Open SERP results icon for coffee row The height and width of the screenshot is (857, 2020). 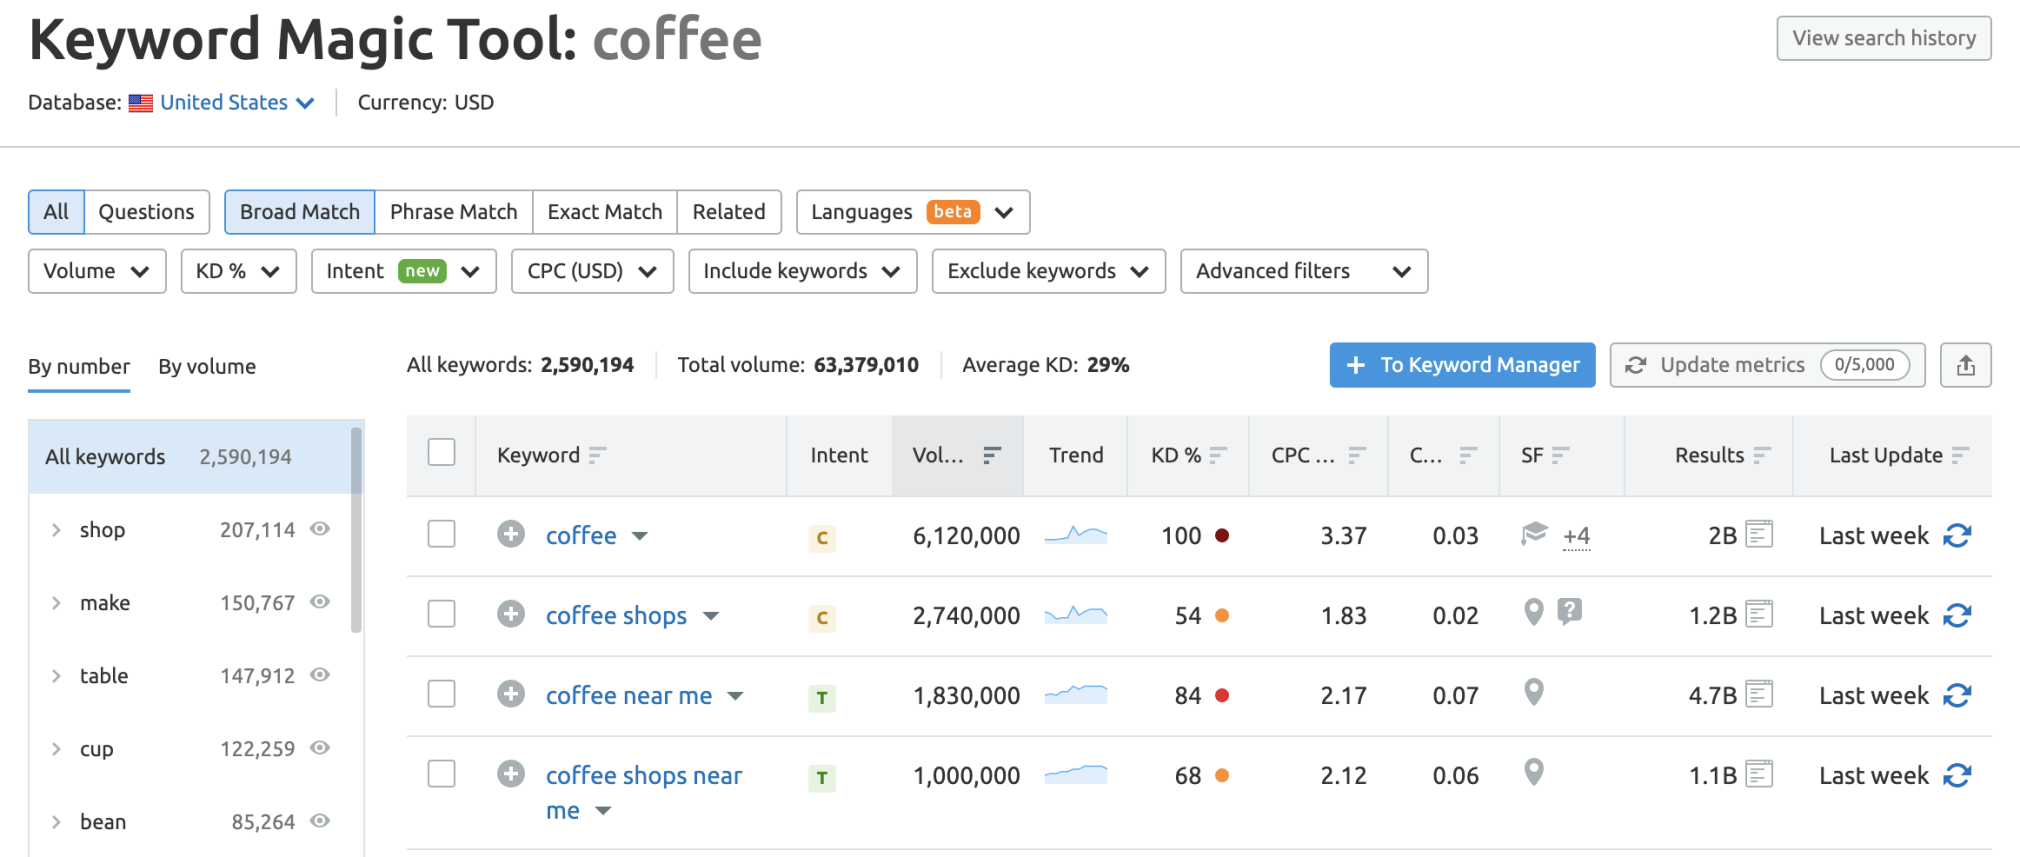click(1759, 534)
